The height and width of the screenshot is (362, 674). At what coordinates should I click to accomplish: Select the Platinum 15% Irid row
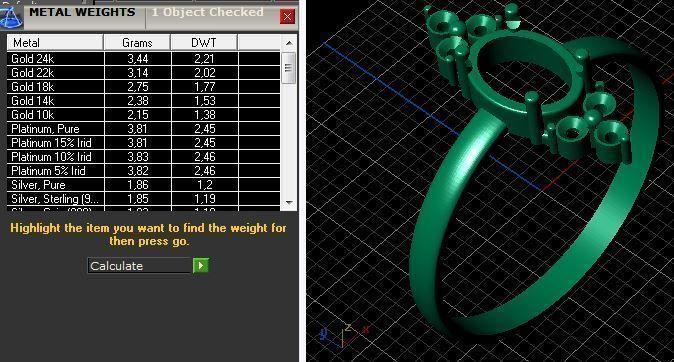(144, 143)
